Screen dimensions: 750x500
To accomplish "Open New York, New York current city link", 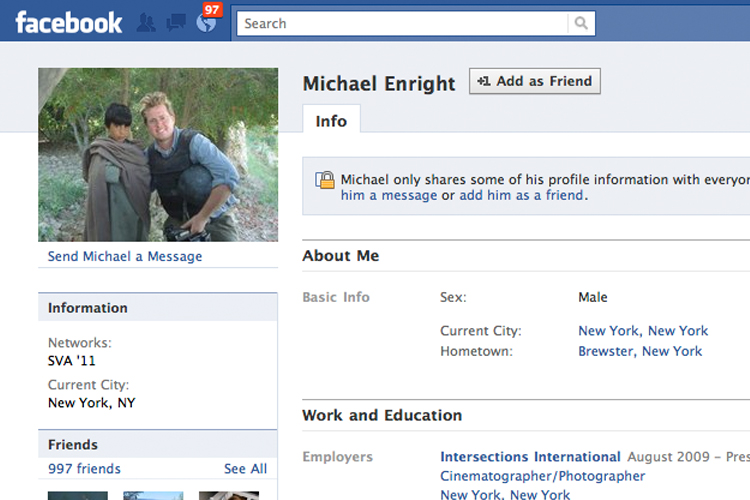I will point(643,331).
